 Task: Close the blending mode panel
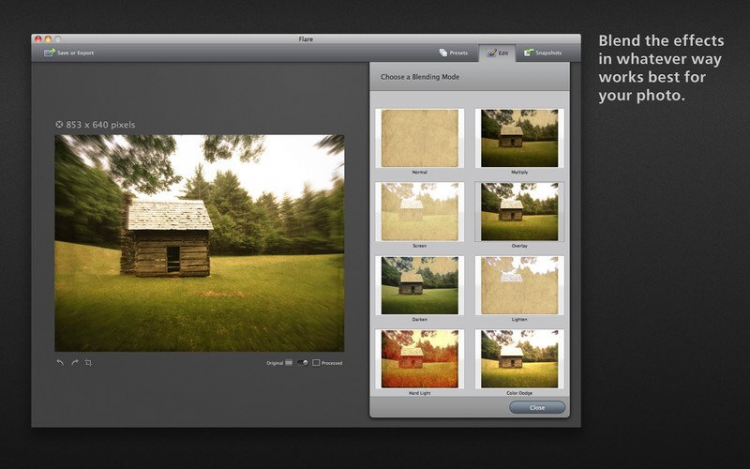point(537,407)
